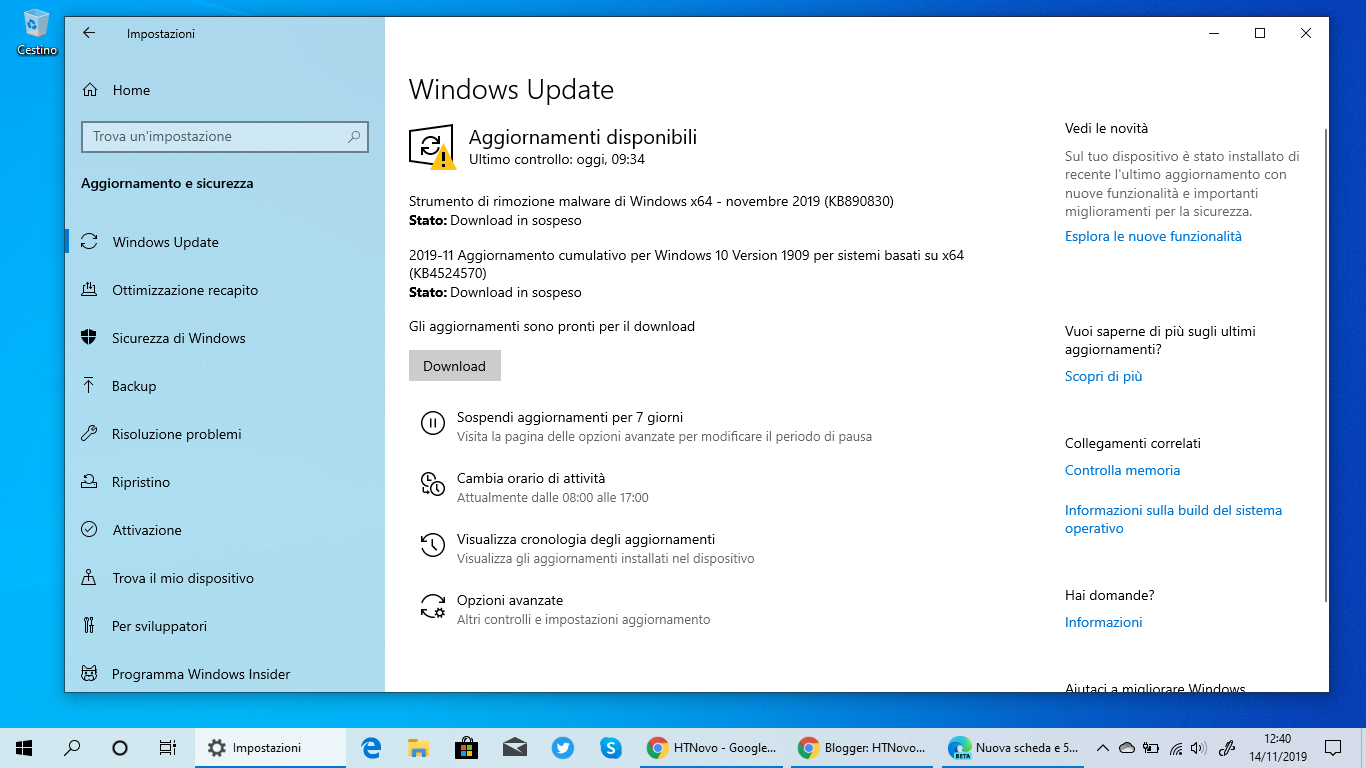This screenshot has height=768, width=1366.
Task: Click Opzioni avanzate gear-arrows icon
Action: 432,607
